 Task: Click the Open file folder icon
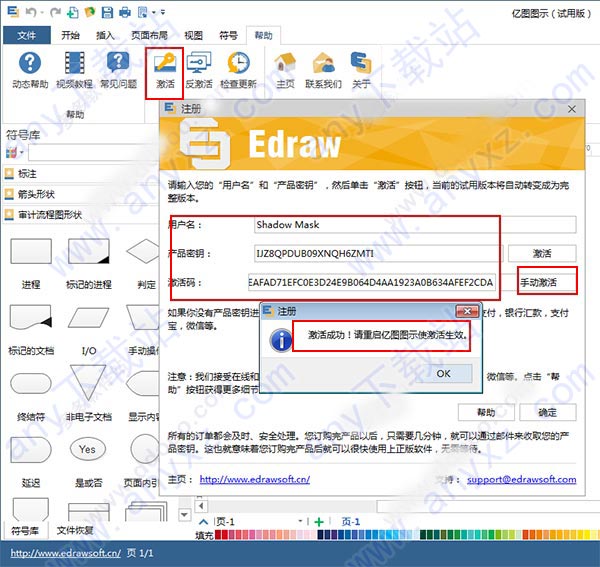pos(89,12)
